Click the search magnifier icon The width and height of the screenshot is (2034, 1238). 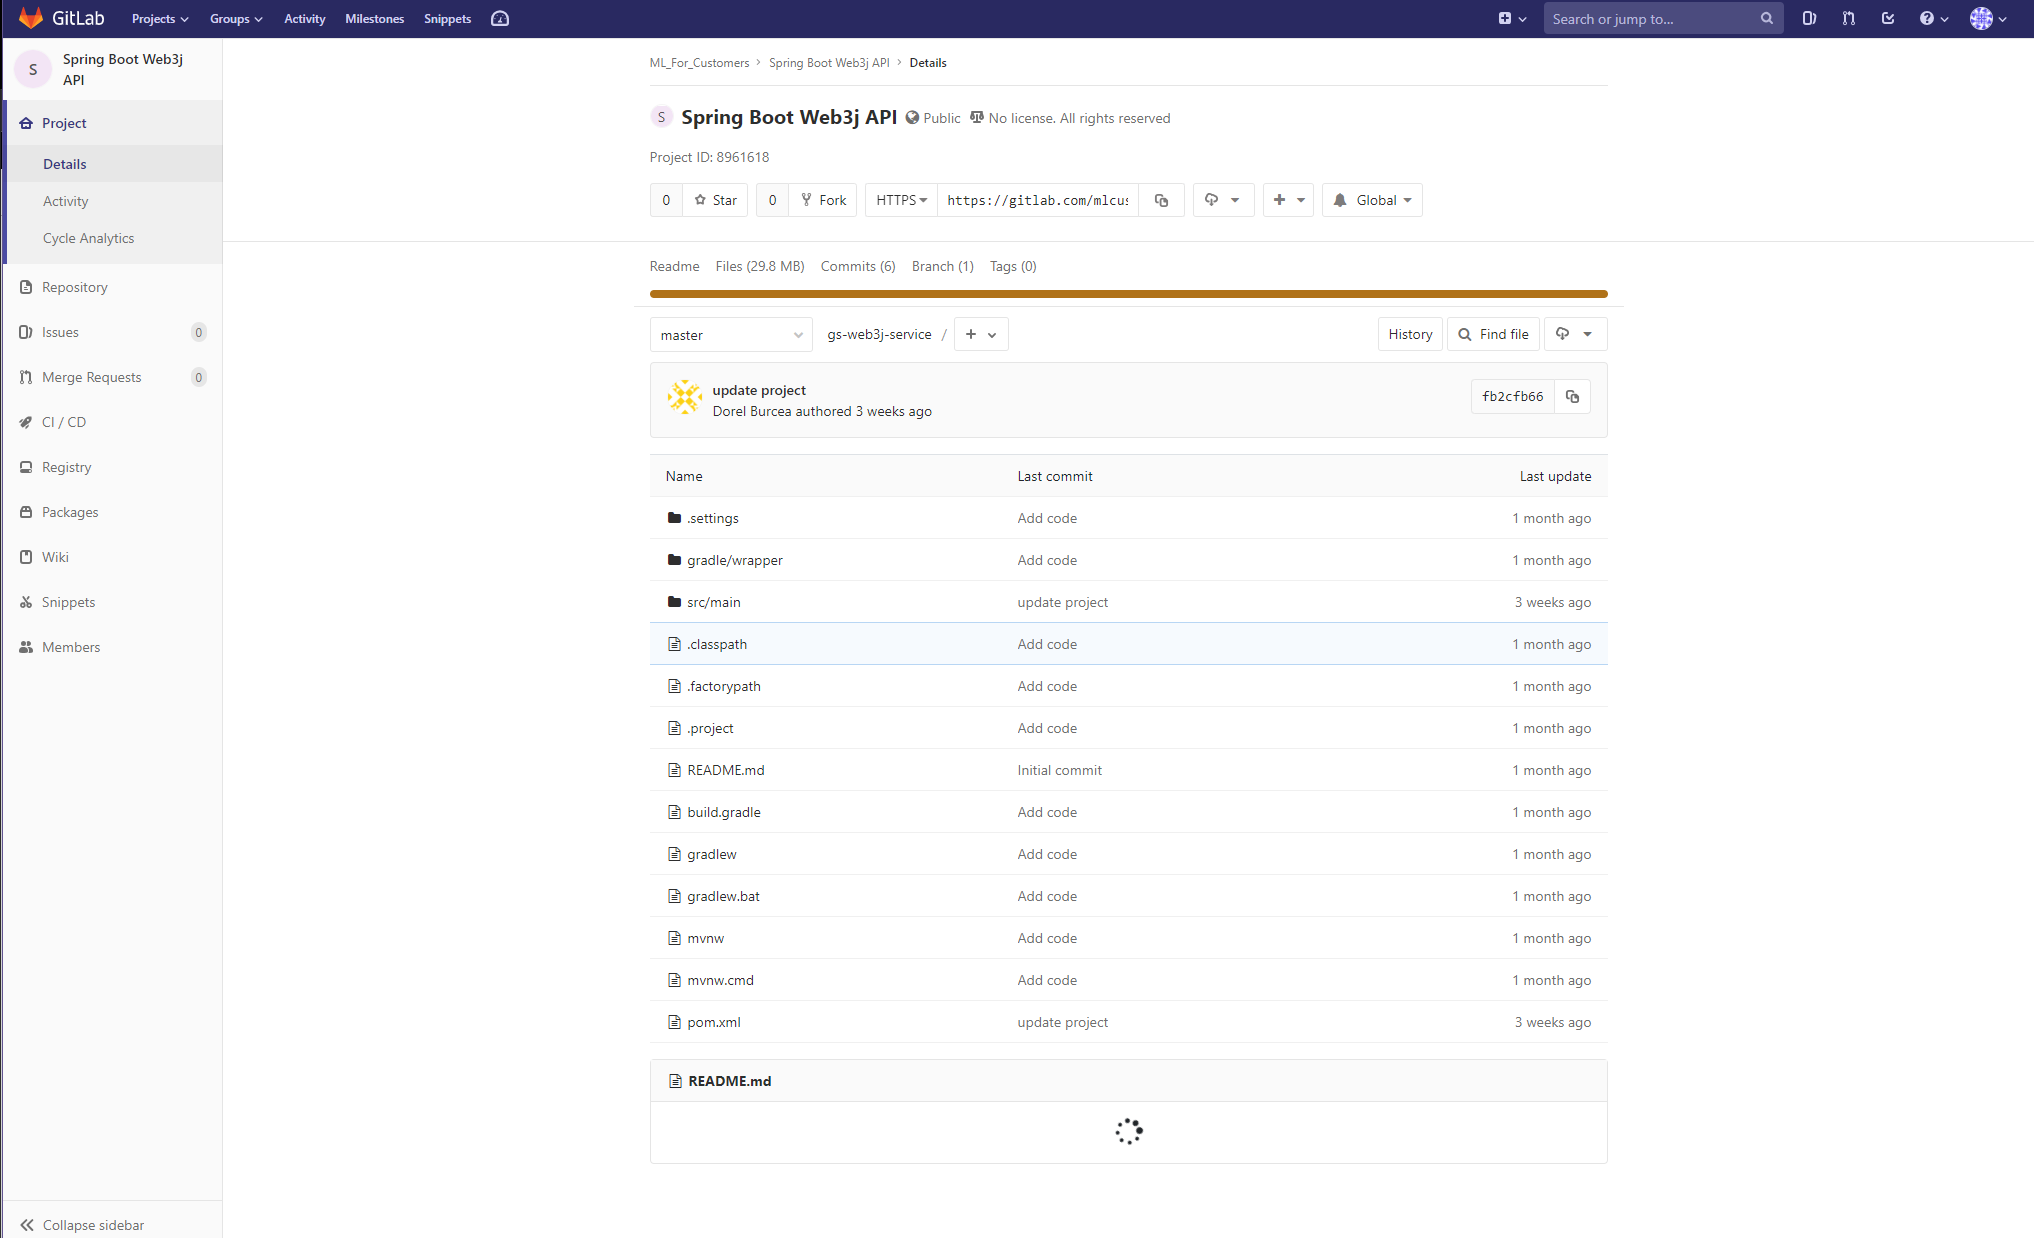click(x=1766, y=19)
